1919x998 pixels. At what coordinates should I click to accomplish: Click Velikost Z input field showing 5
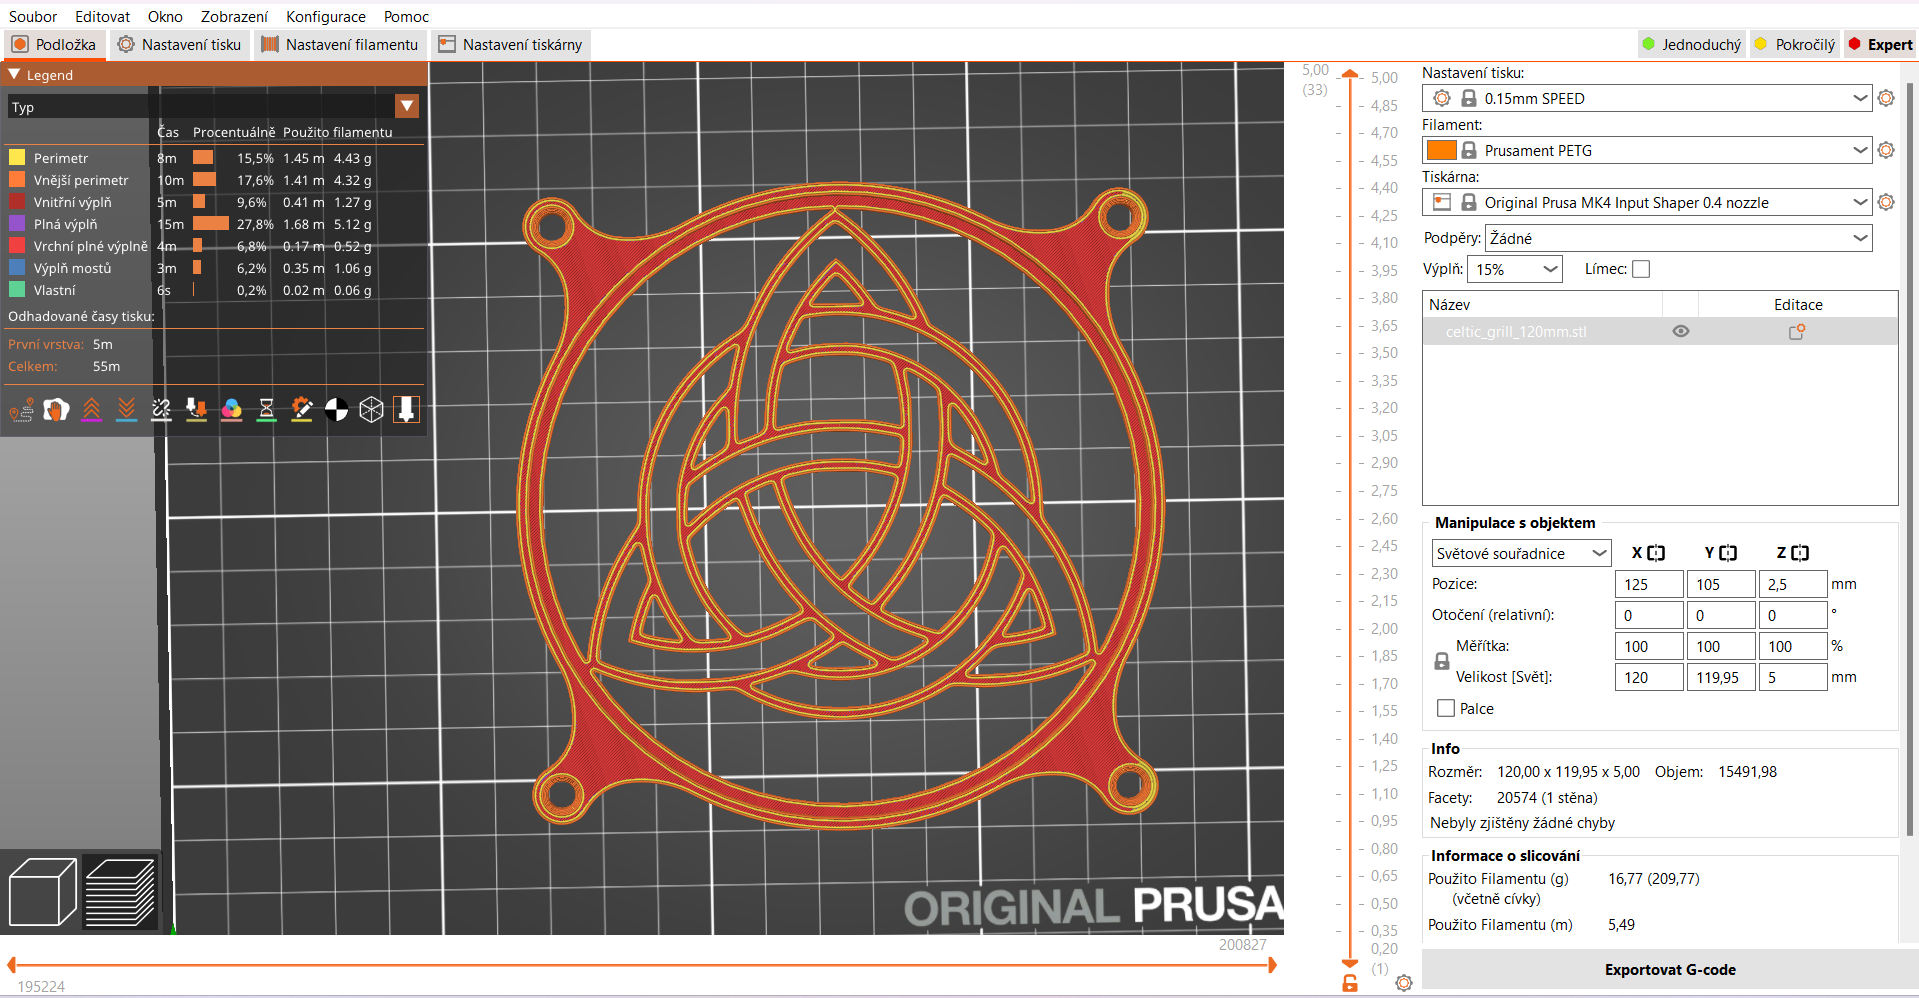point(1793,677)
